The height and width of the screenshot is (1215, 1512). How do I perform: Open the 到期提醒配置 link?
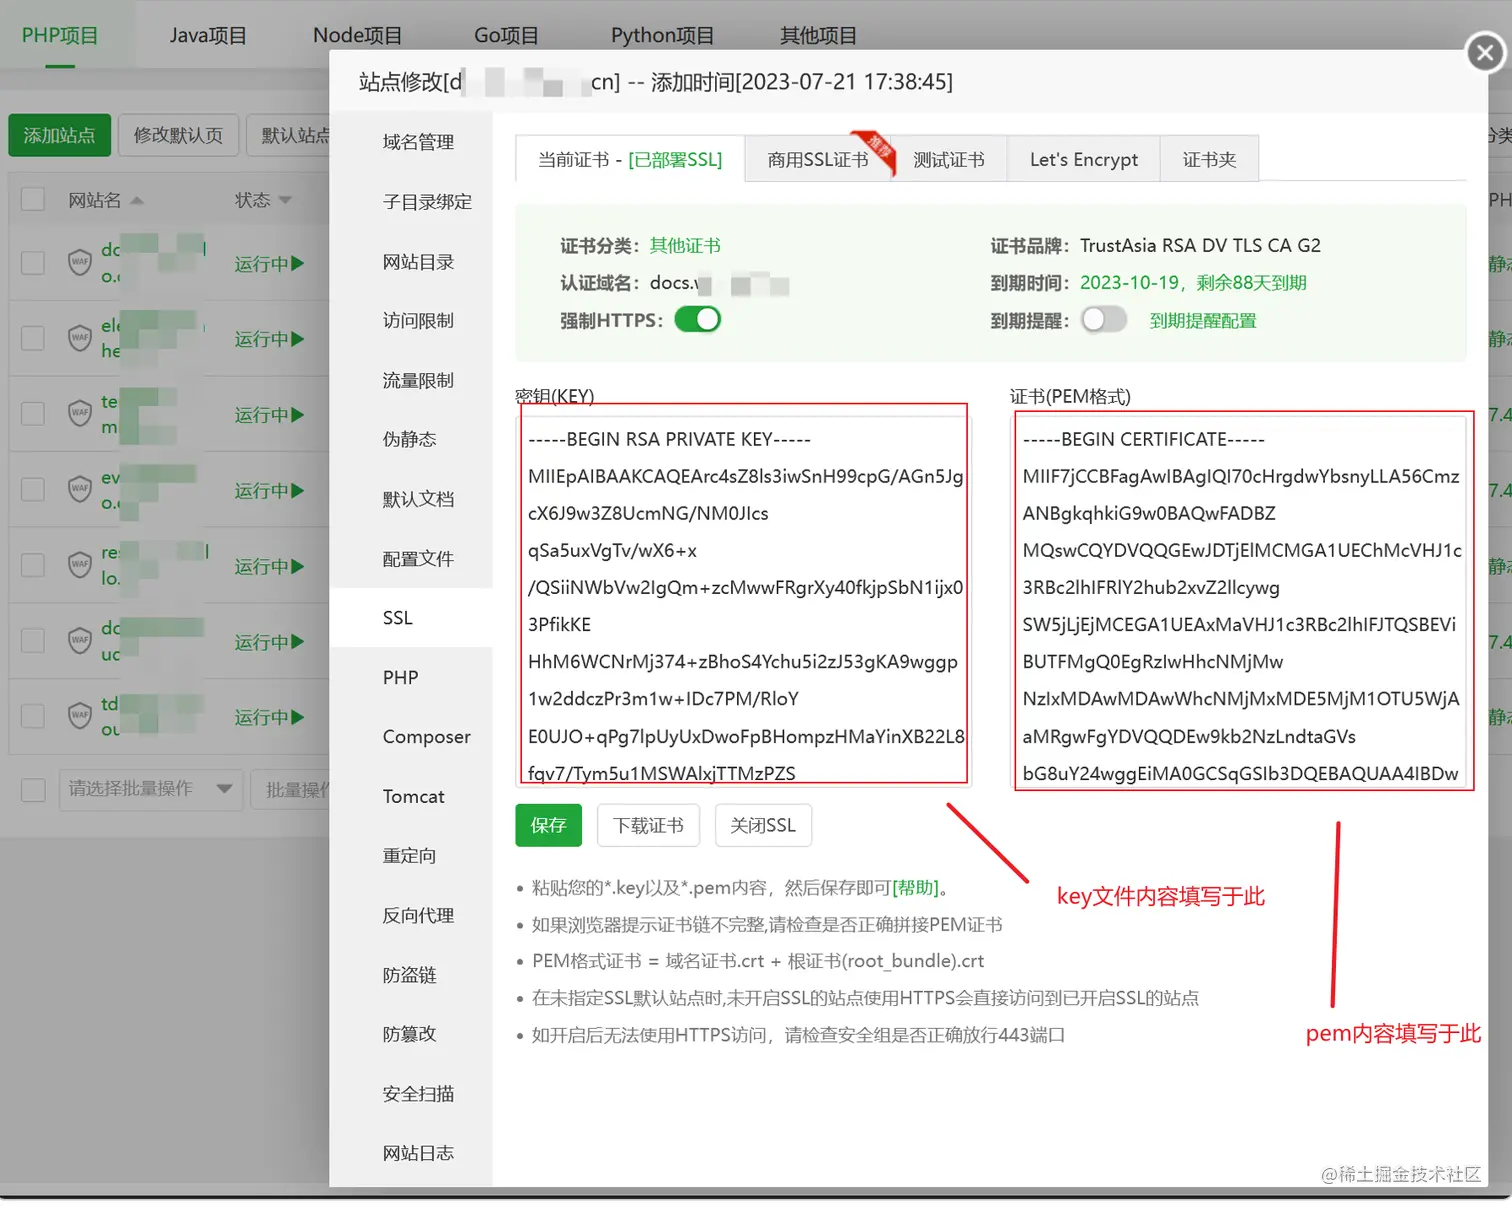[1203, 321]
